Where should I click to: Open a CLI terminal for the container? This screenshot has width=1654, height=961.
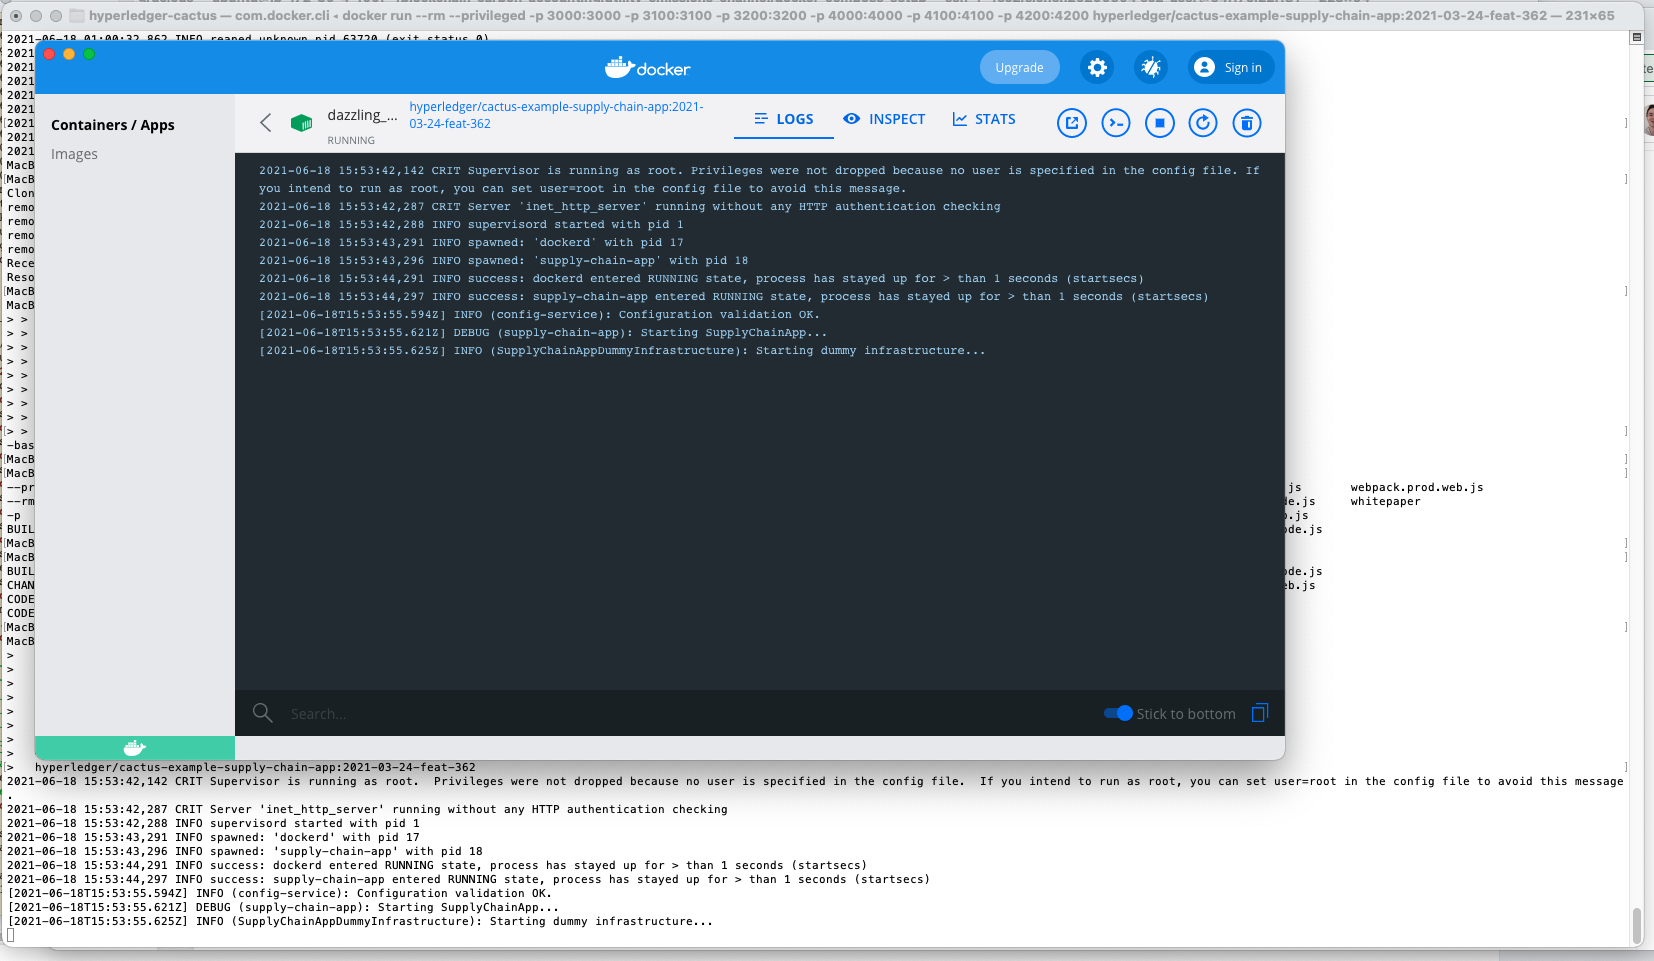coord(1115,122)
